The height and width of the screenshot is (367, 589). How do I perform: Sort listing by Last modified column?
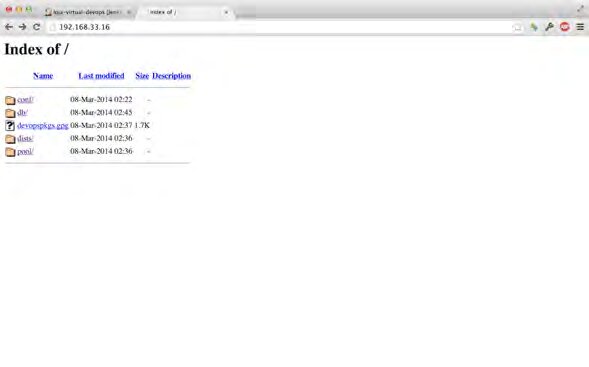101,76
